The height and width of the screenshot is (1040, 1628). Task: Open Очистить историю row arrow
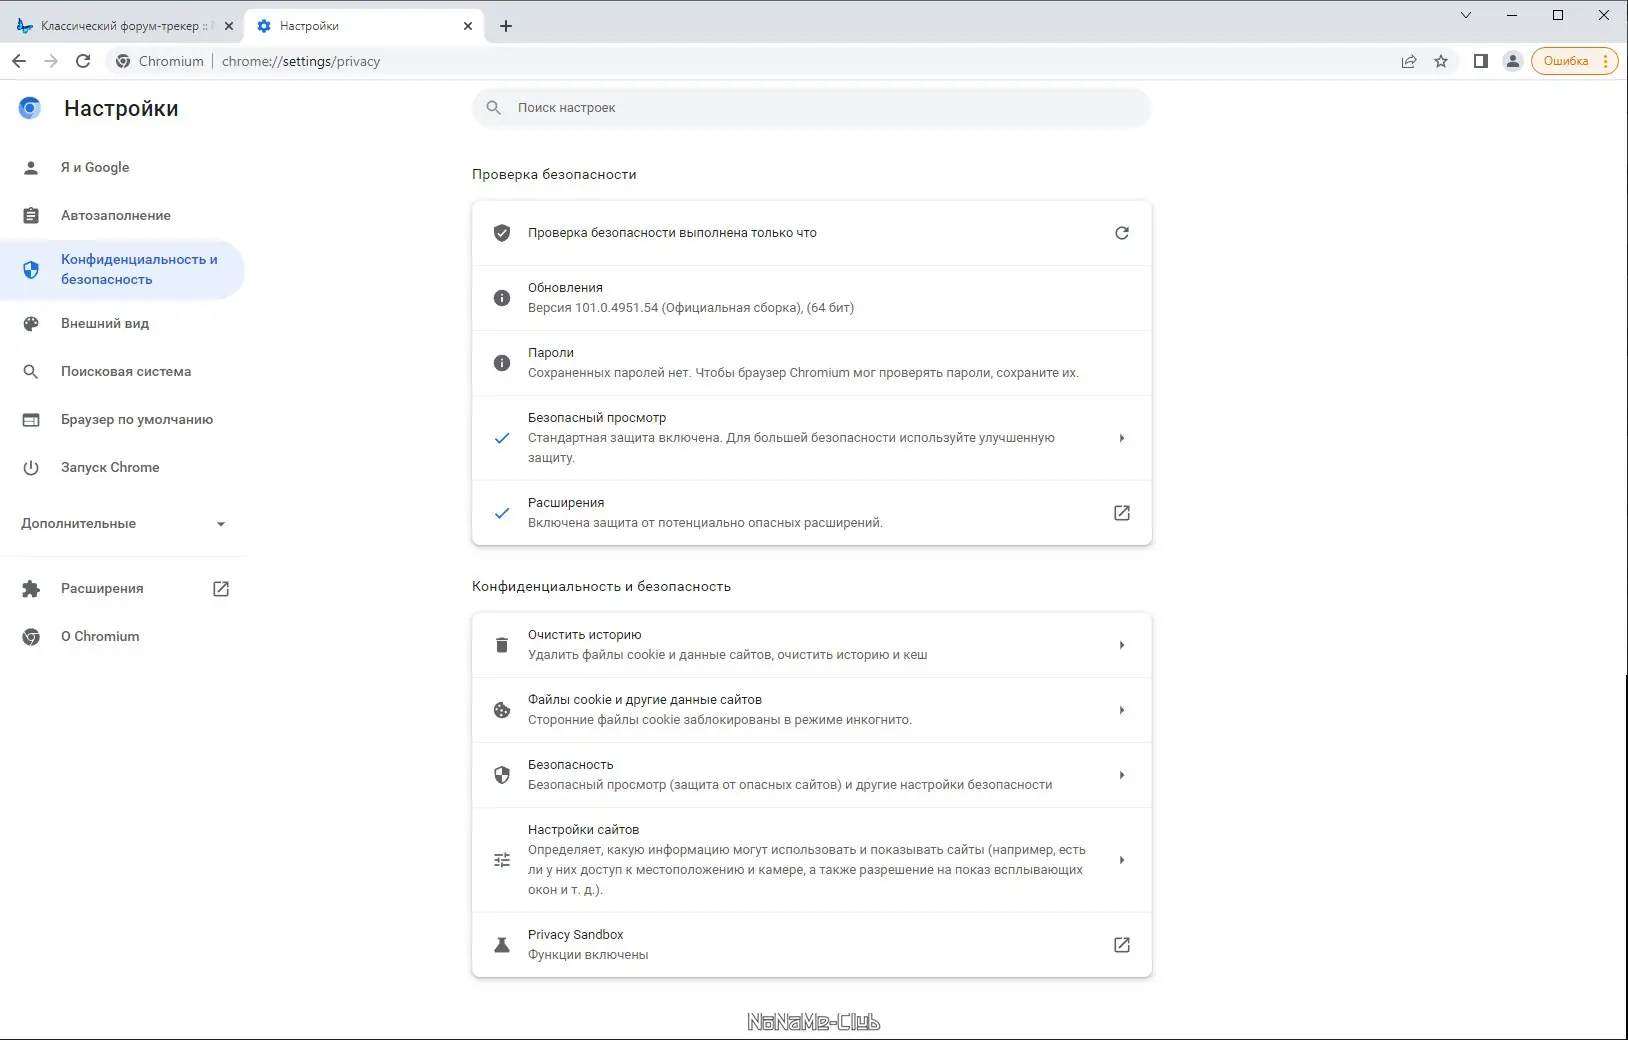coord(1122,645)
